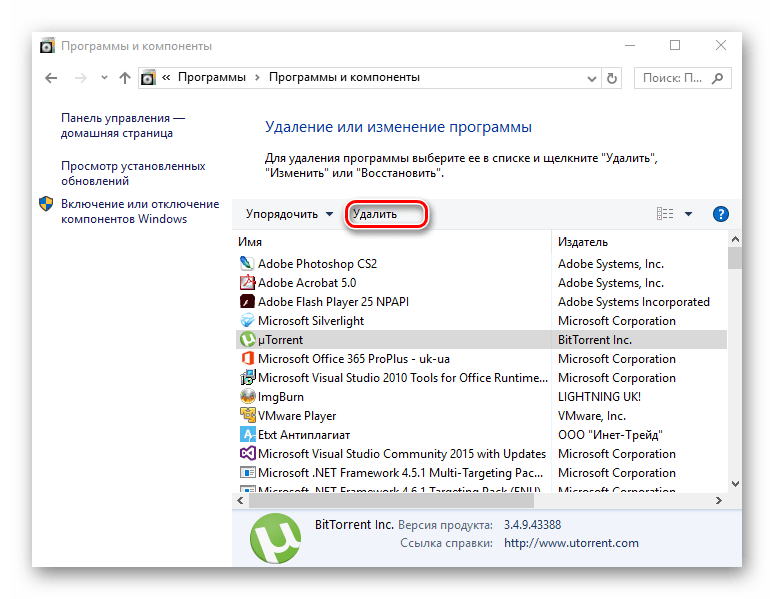The height and width of the screenshot is (599, 774).
Task: Sort by the Издатель column header
Action: tap(639, 242)
